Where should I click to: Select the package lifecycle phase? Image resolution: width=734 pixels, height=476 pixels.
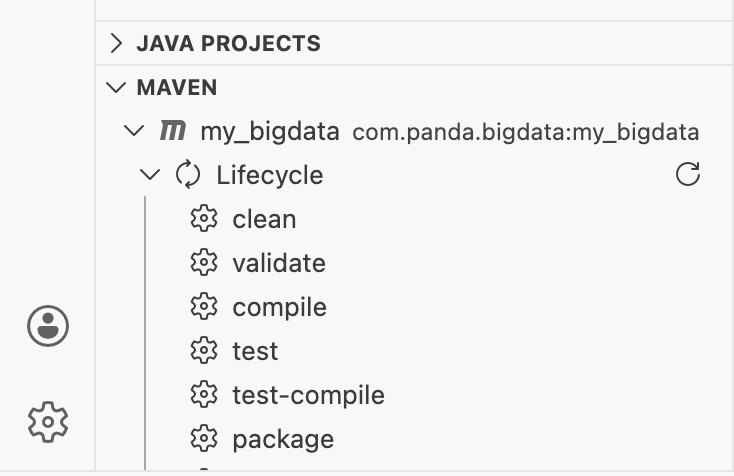click(283, 439)
